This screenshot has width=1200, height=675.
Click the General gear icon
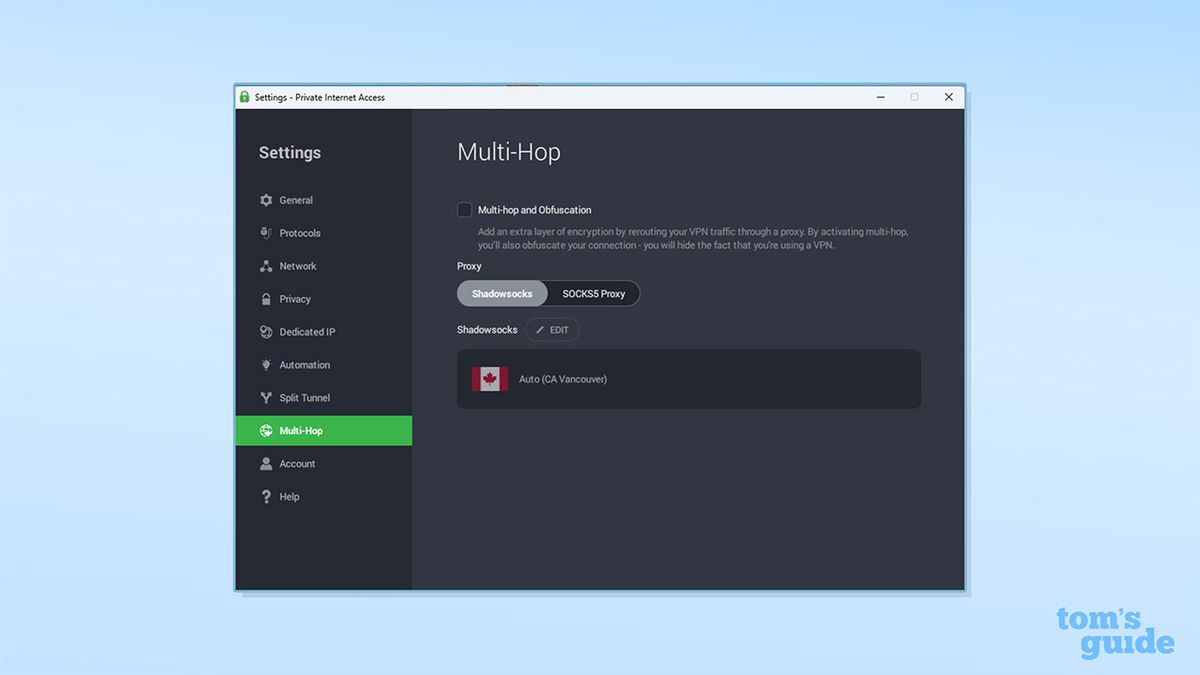266,200
